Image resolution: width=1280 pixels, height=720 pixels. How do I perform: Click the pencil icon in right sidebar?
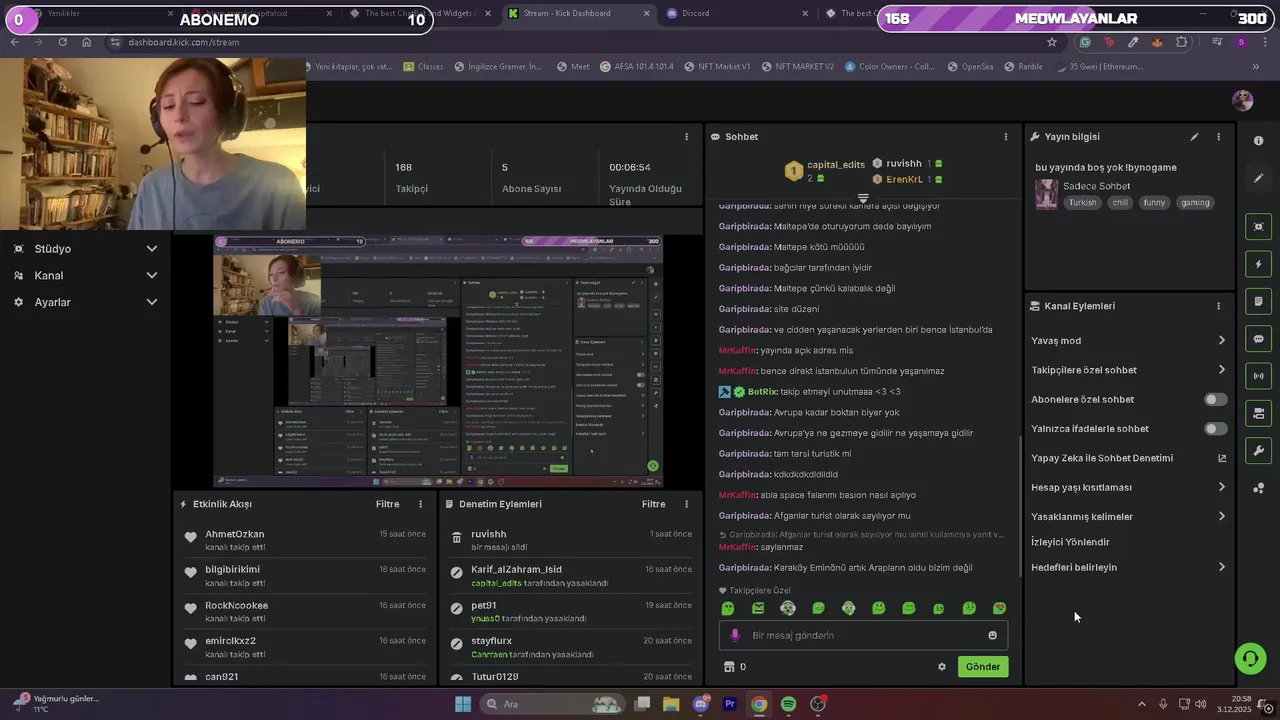1258,178
